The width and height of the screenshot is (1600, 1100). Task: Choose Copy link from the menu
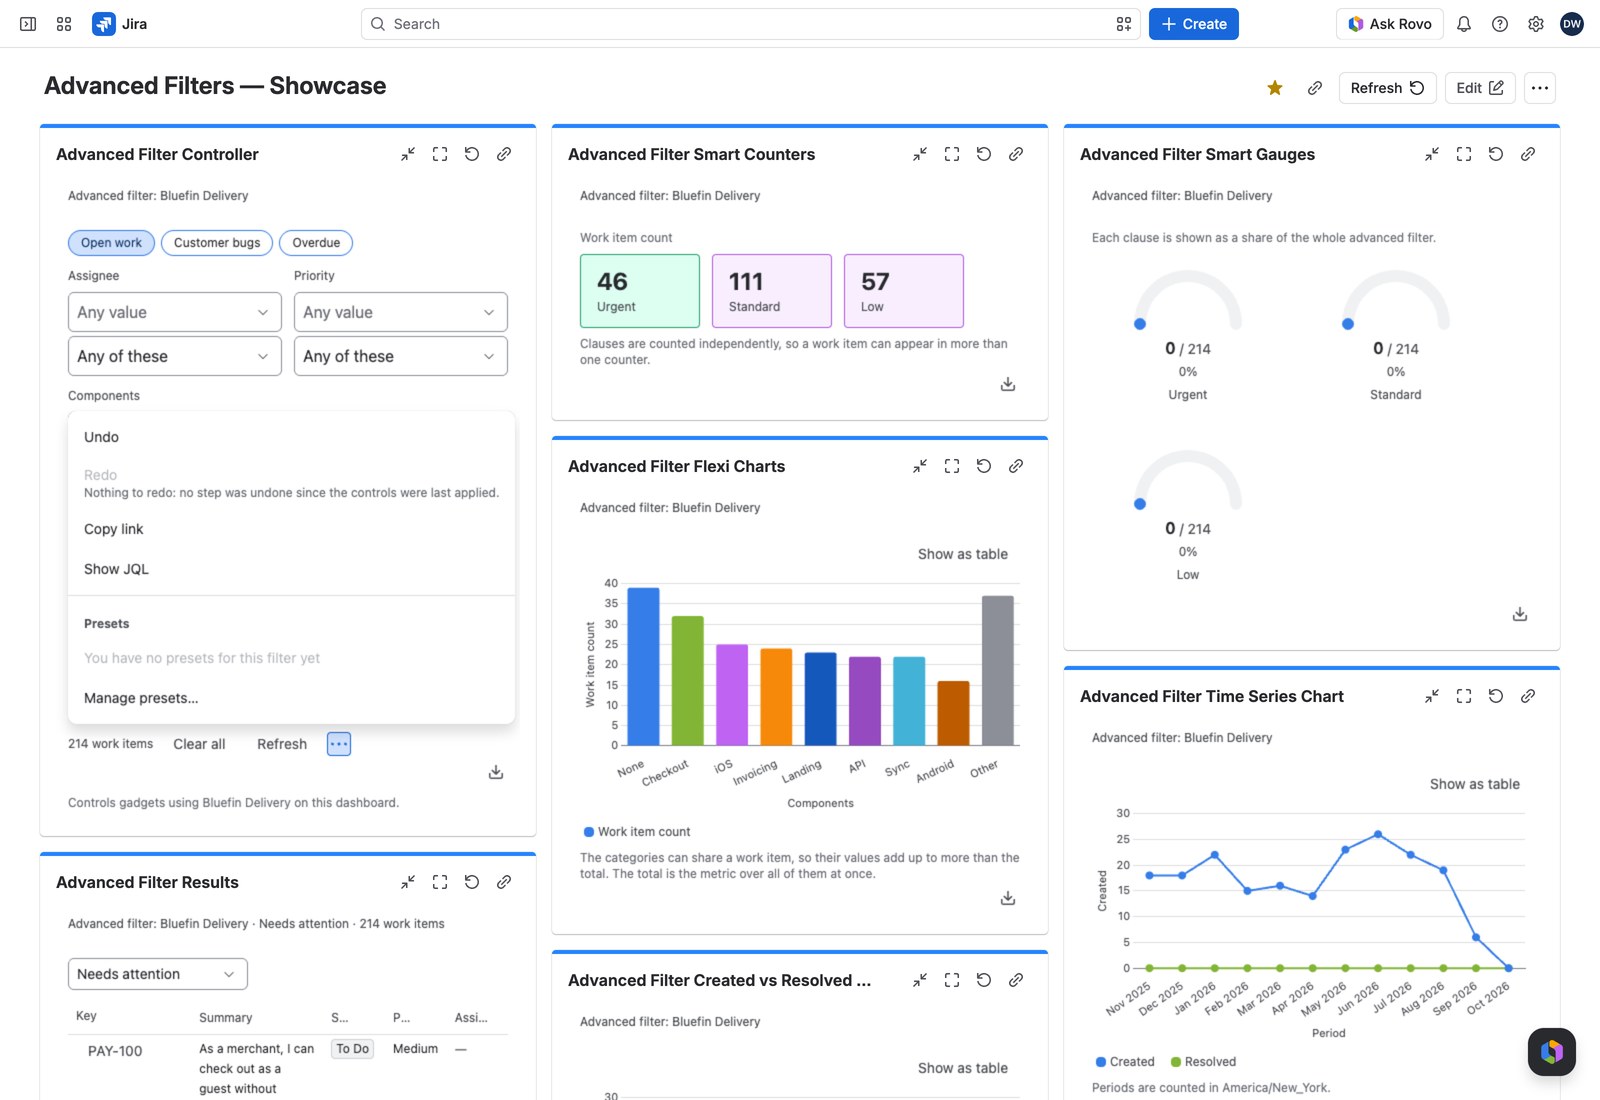tap(291, 529)
